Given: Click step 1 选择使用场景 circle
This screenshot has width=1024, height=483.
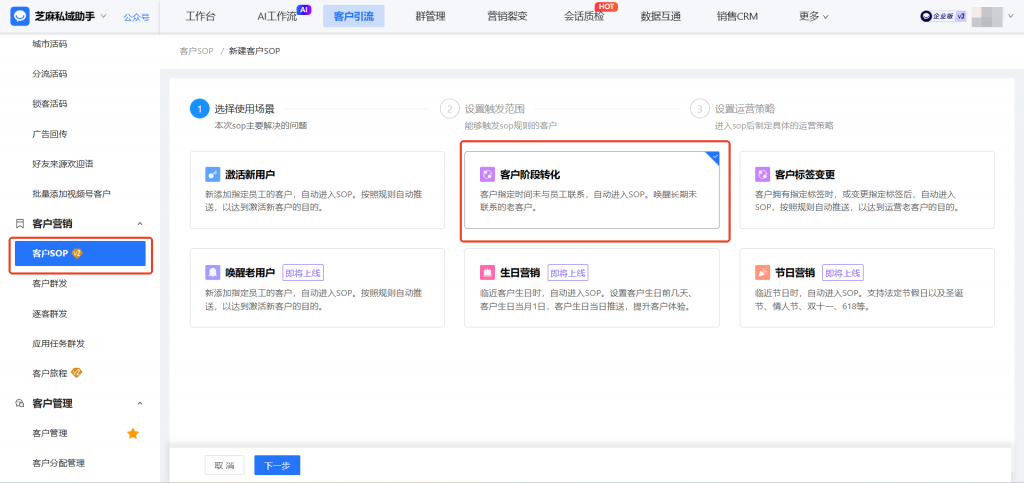Looking at the screenshot, I should [199, 108].
